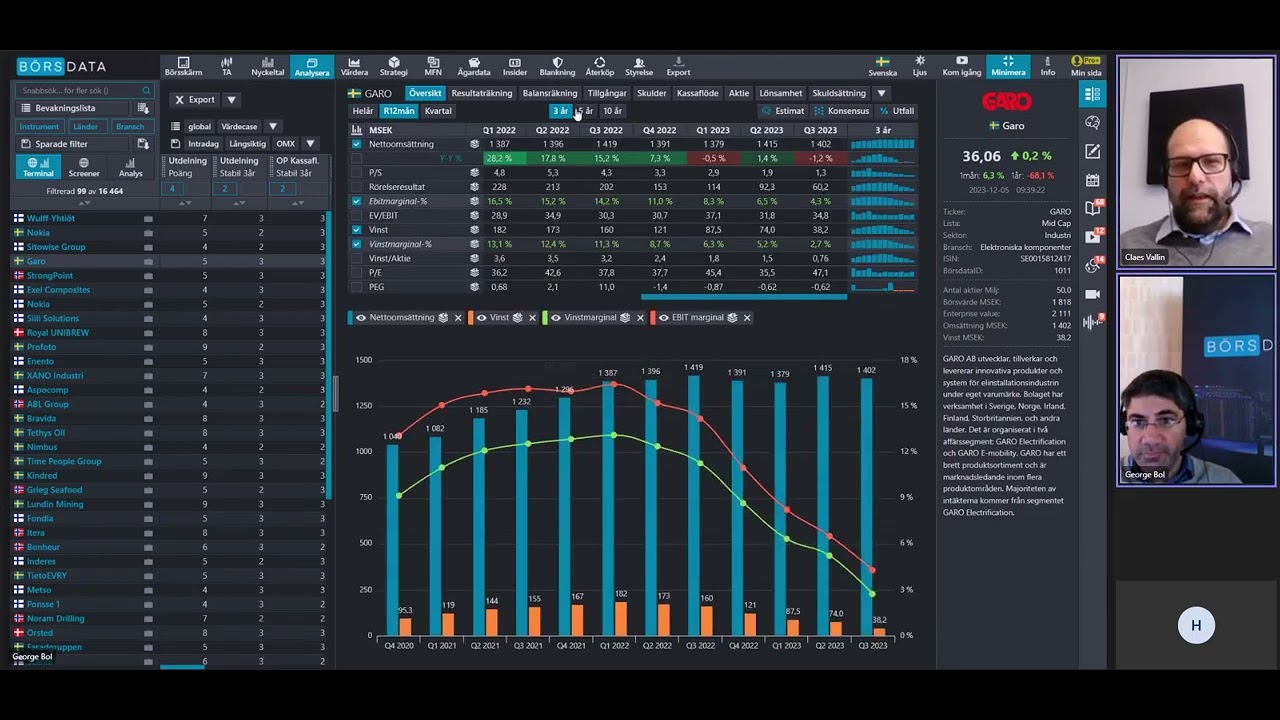
Task: Open the notes edit icon in sidebar
Action: [x=1092, y=151]
